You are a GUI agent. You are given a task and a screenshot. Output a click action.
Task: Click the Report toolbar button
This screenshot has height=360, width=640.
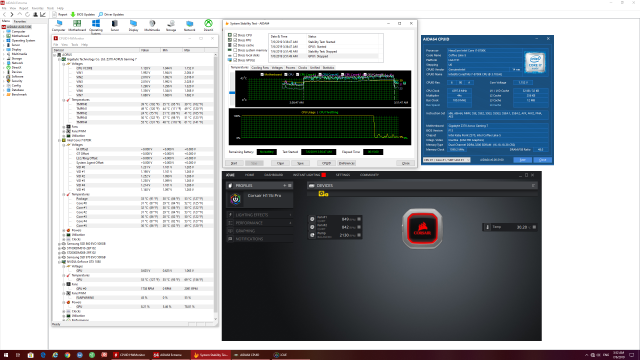tap(60, 14)
